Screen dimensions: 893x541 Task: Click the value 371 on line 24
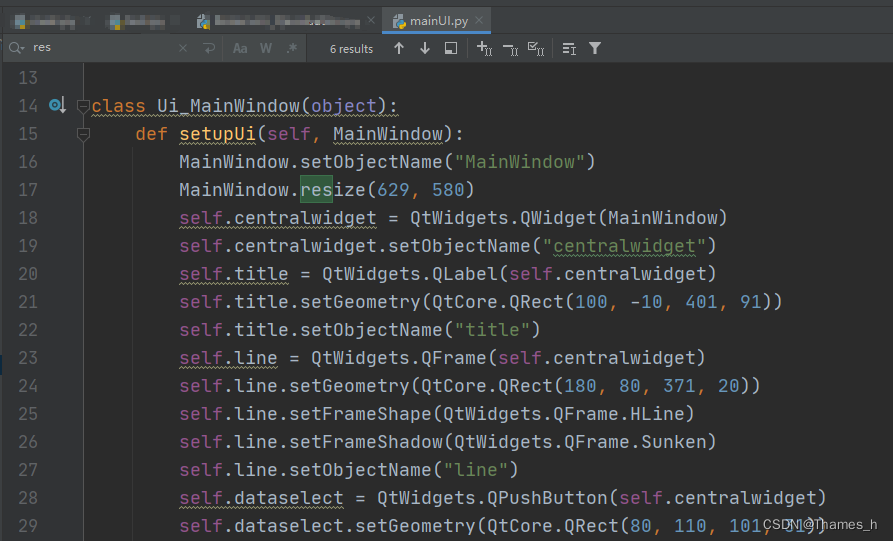[679, 386]
